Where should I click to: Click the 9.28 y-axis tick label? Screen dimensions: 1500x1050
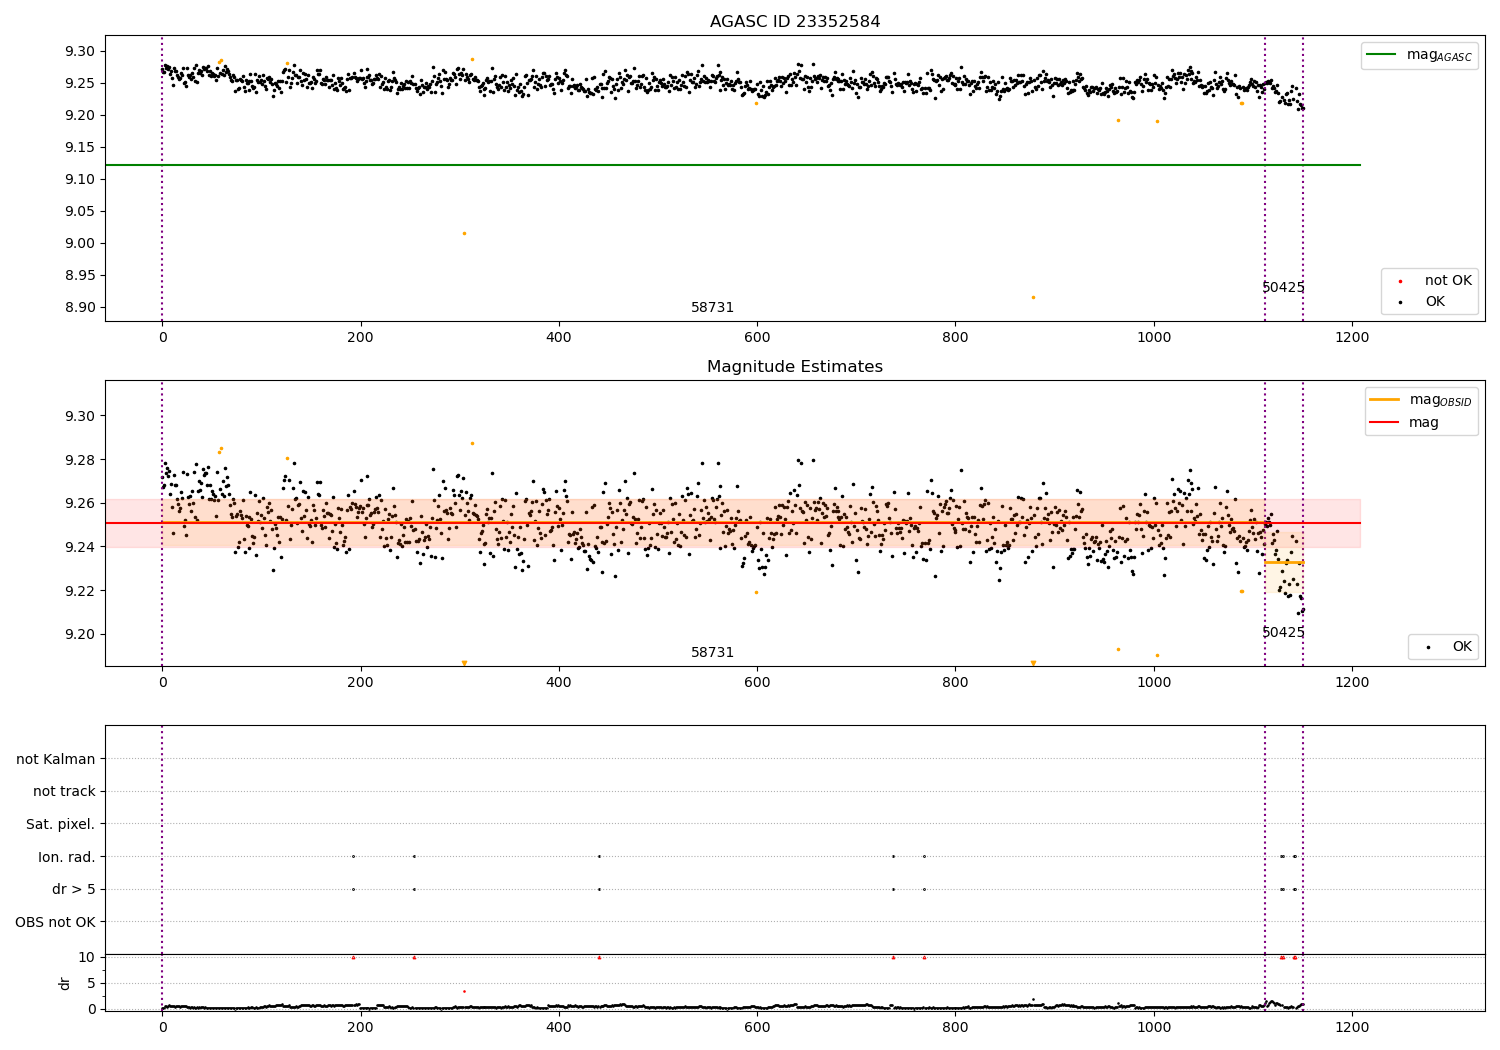(80, 460)
